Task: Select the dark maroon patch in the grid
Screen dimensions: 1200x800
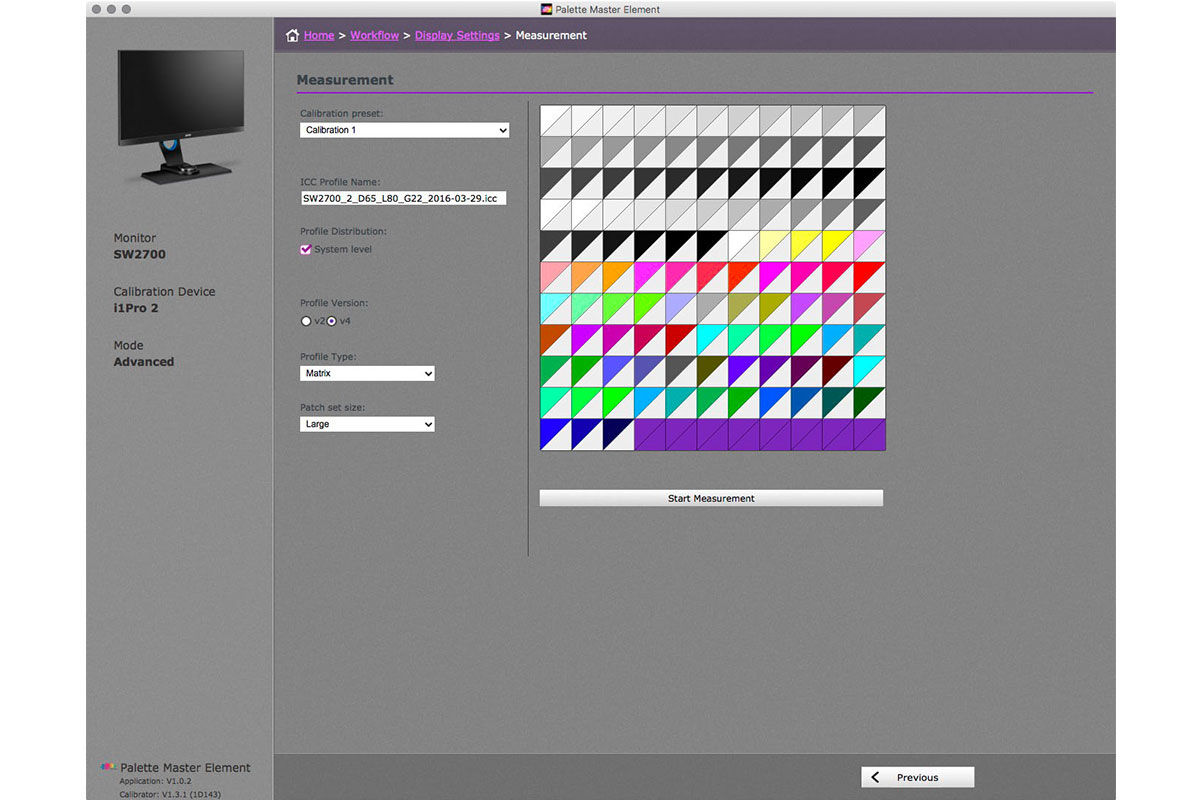Action: 838,370
